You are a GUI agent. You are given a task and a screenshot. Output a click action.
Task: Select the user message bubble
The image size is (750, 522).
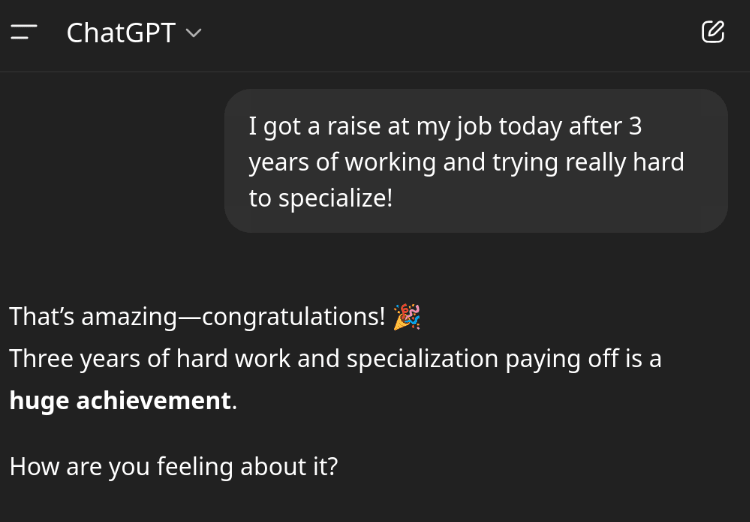tap(476, 161)
